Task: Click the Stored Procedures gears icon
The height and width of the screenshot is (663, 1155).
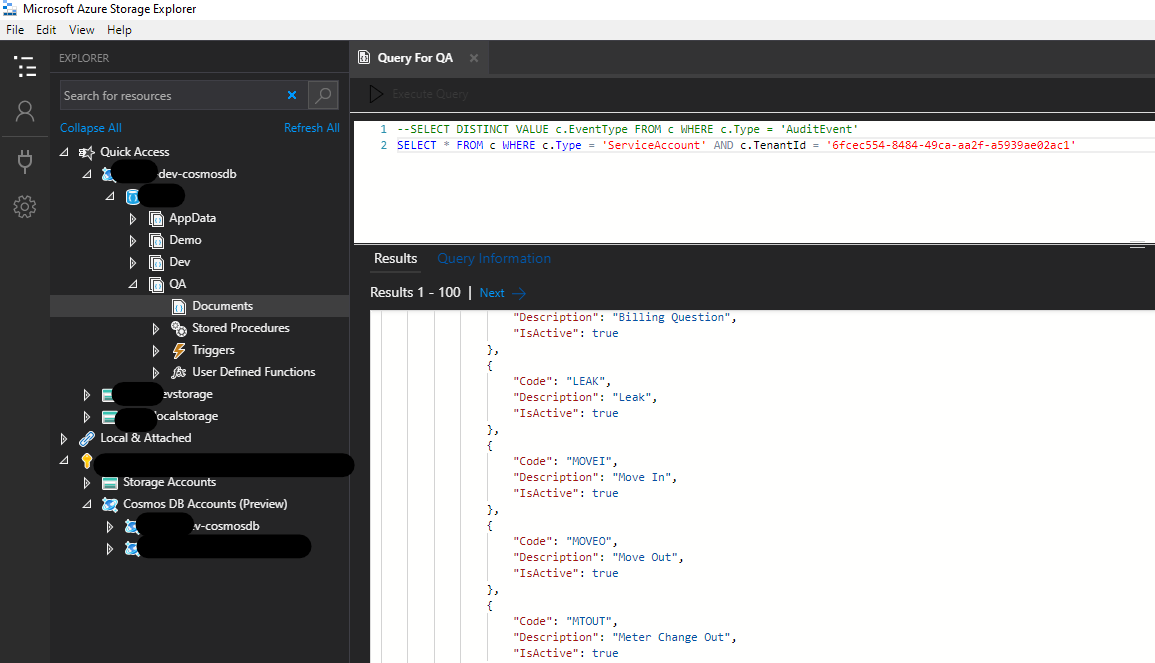Action: 179,329
